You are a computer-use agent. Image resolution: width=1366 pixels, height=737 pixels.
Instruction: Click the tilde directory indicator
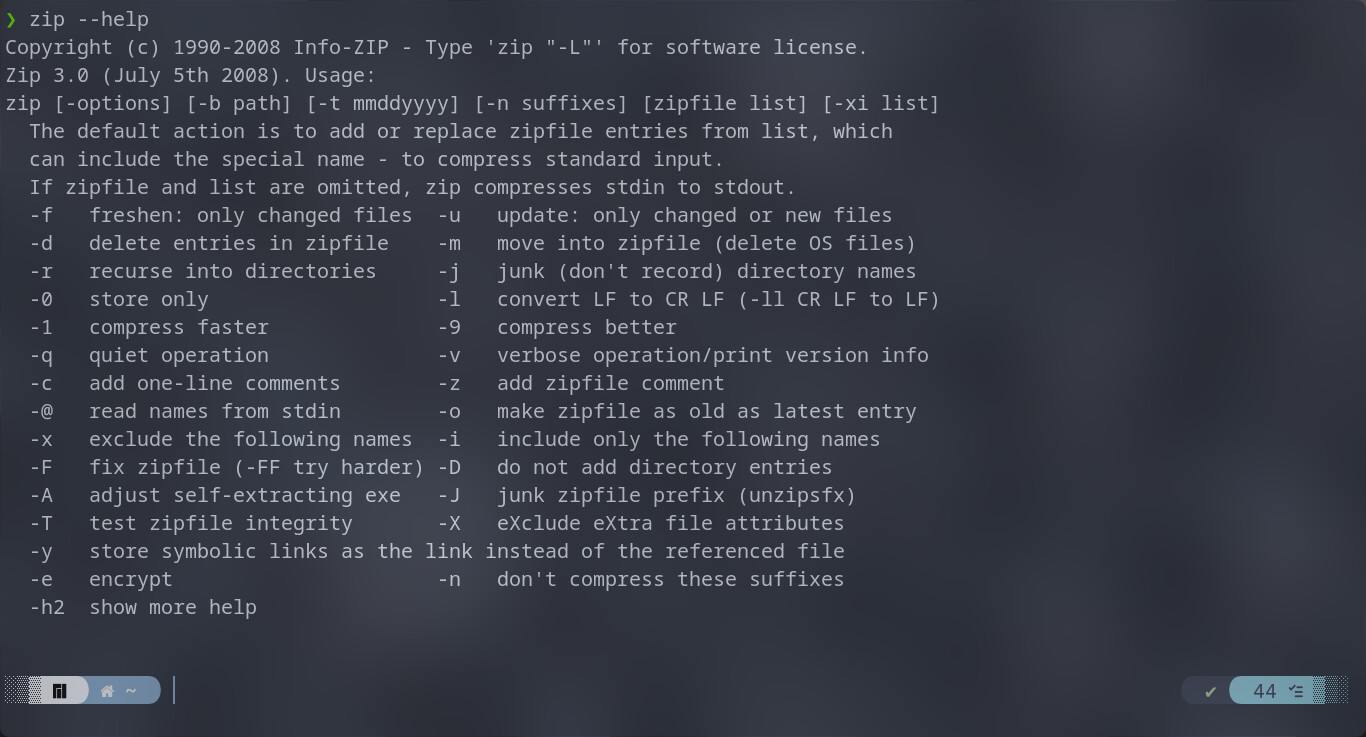[x=131, y=691]
